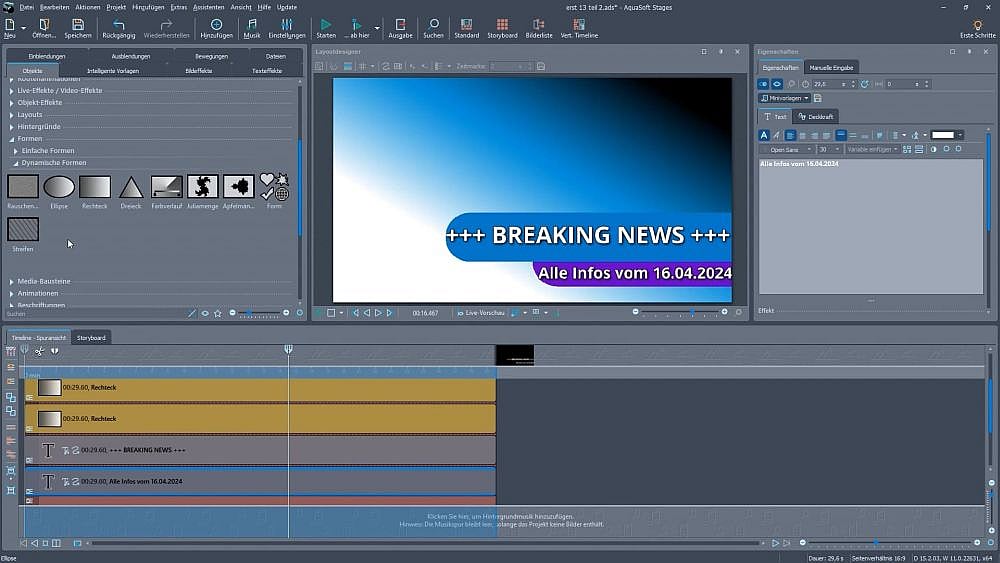The image size is (1000, 563).
Task: Select the BREAKING NEWS text track
Action: click(x=260, y=450)
